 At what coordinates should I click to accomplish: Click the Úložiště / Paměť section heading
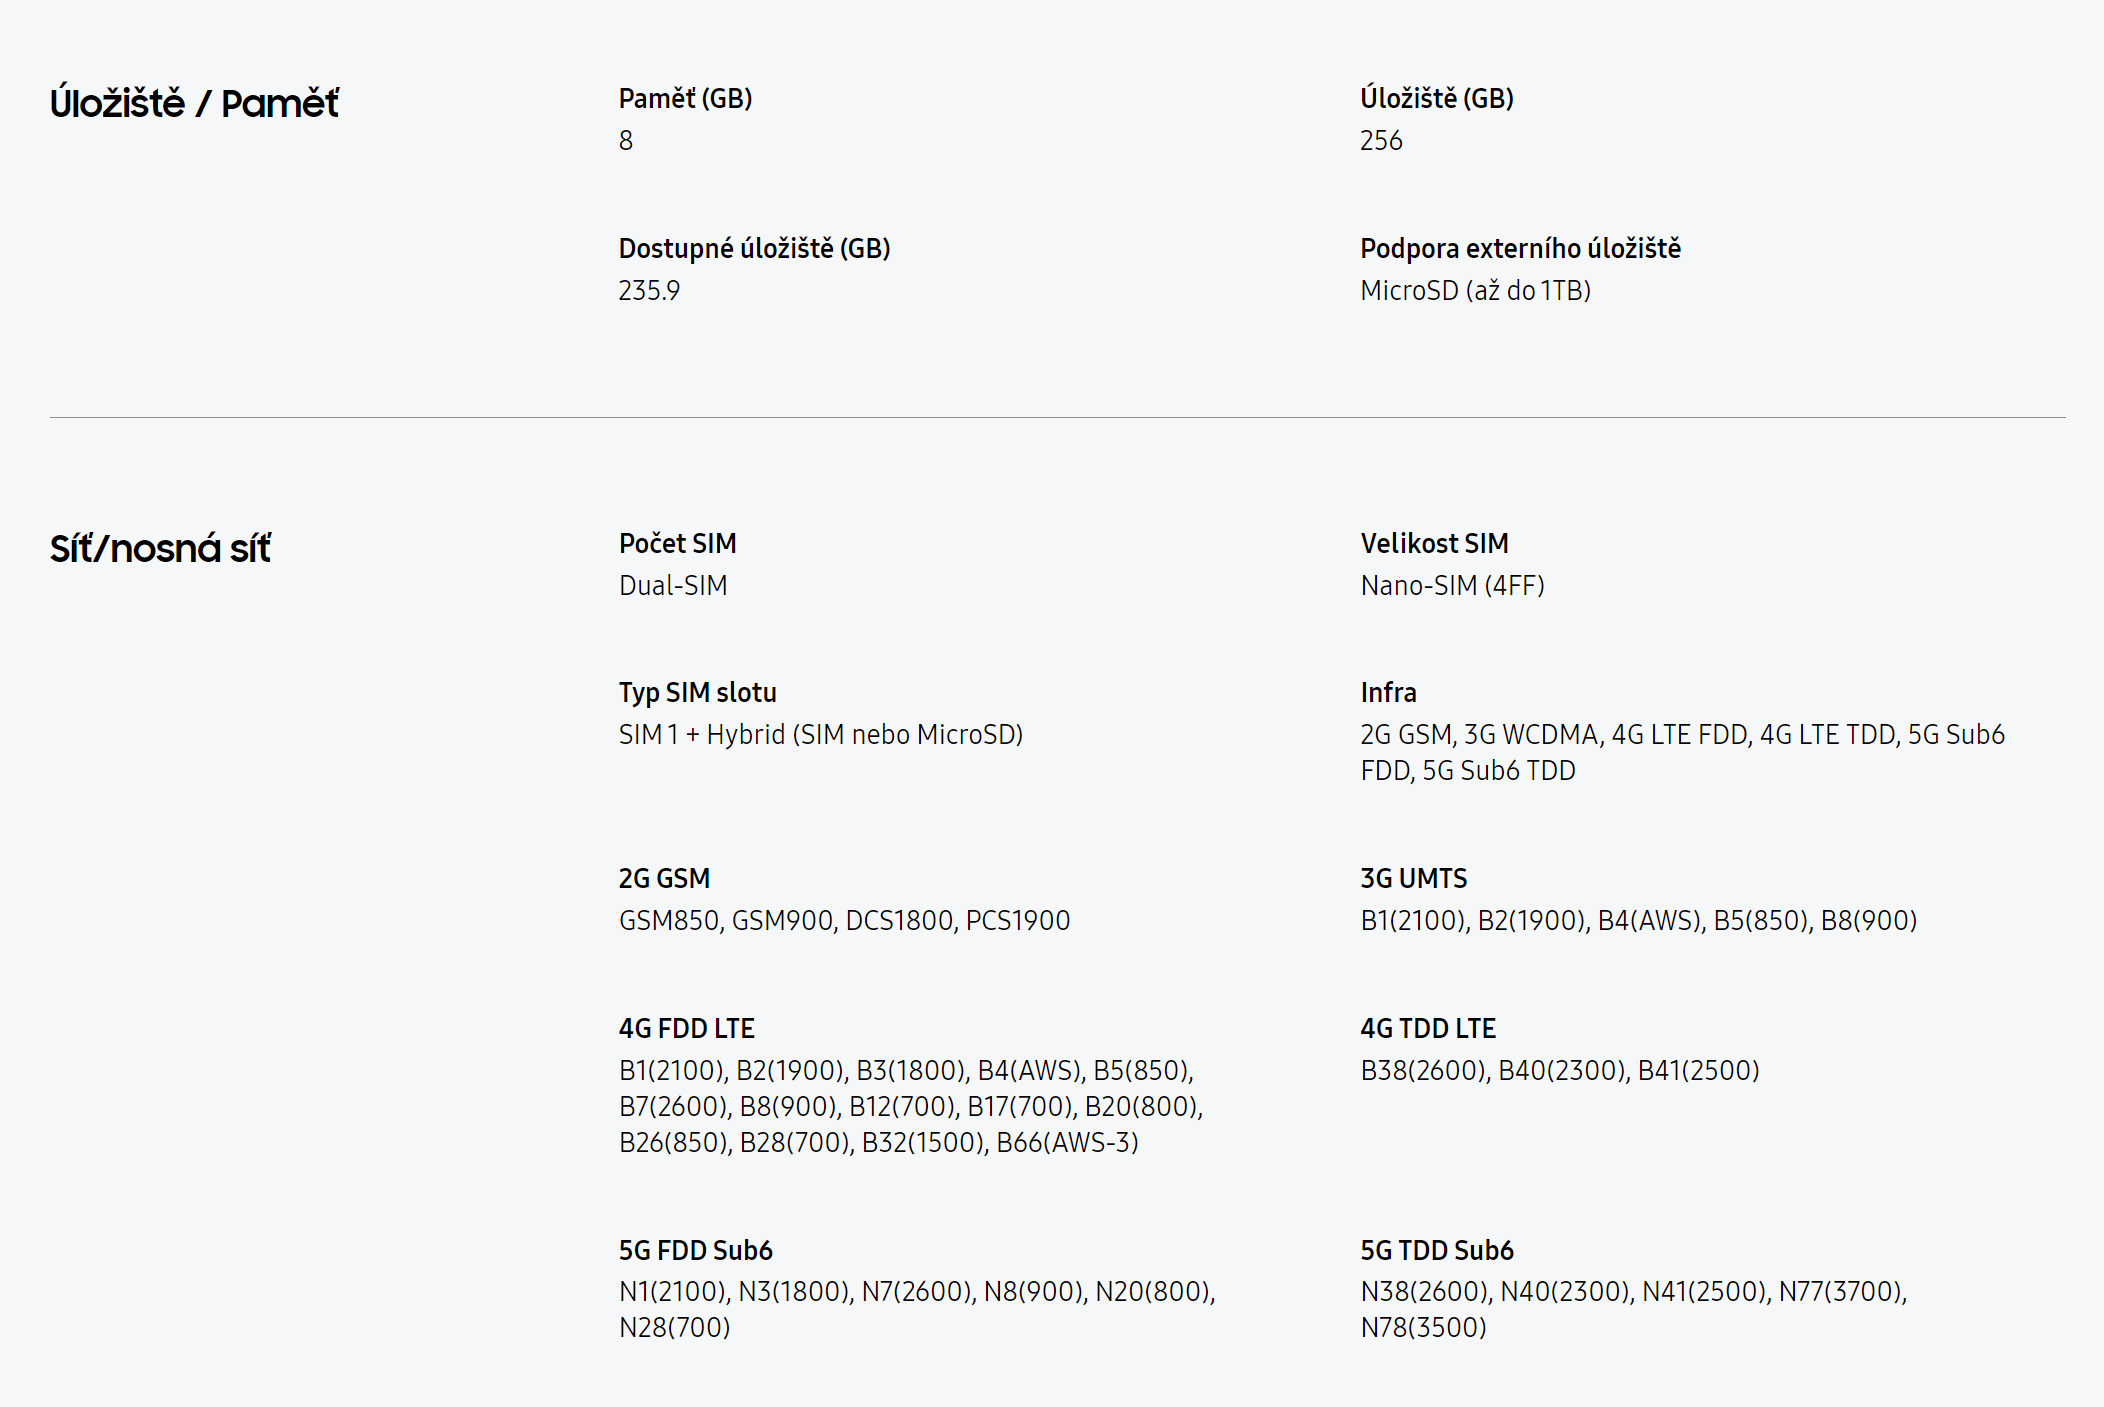tap(194, 103)
